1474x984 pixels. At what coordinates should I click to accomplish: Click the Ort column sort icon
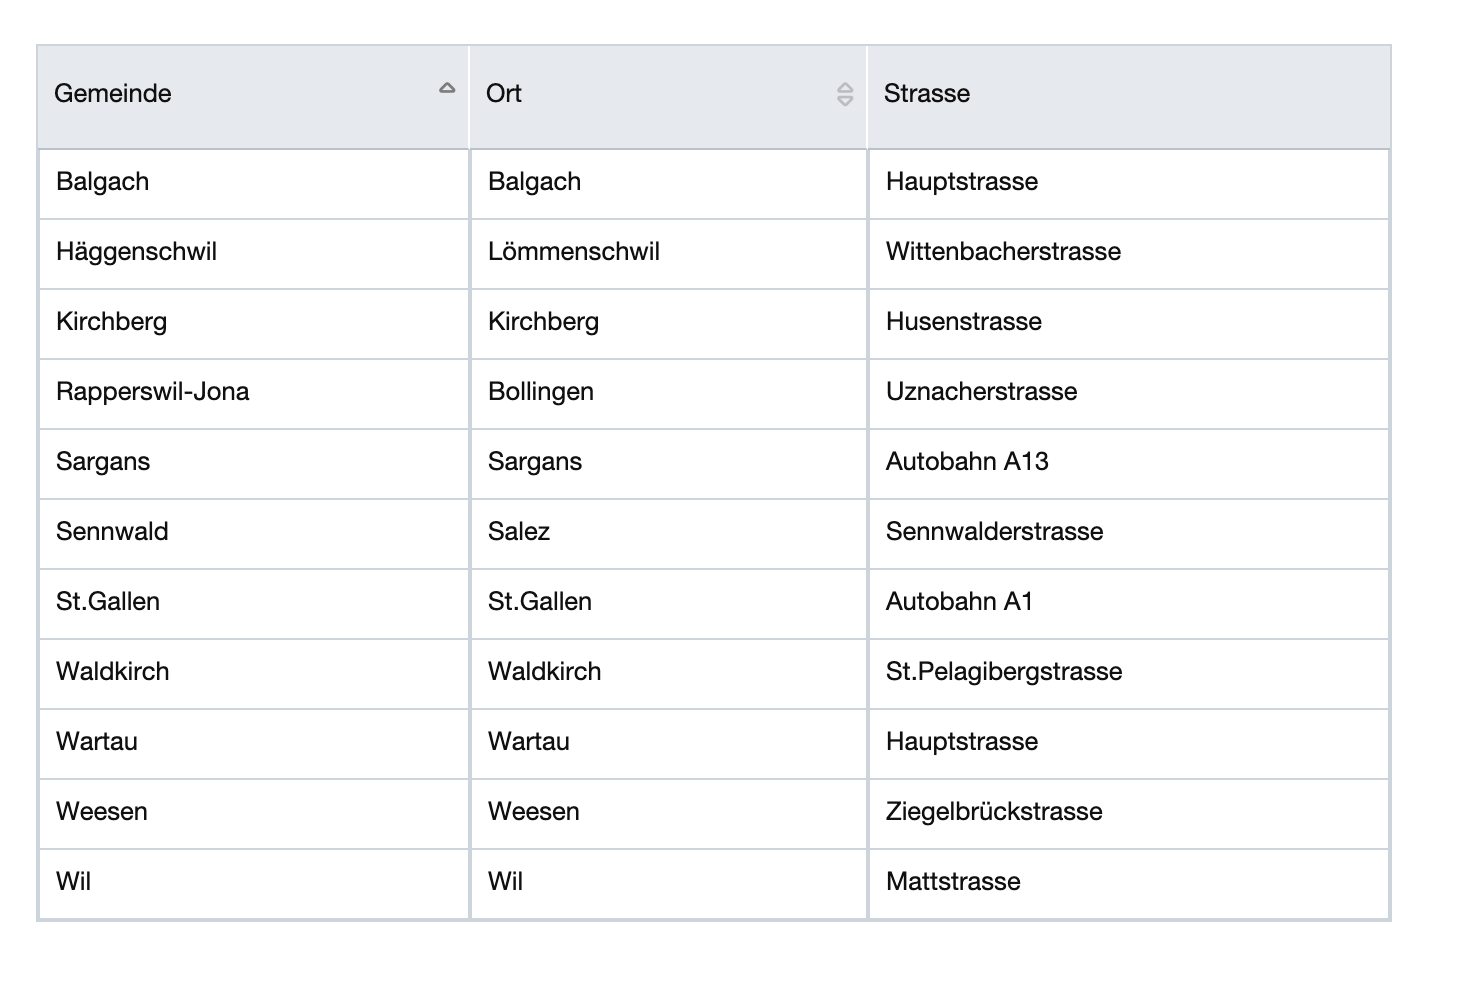pyautogui.click(x=845, y=94)
